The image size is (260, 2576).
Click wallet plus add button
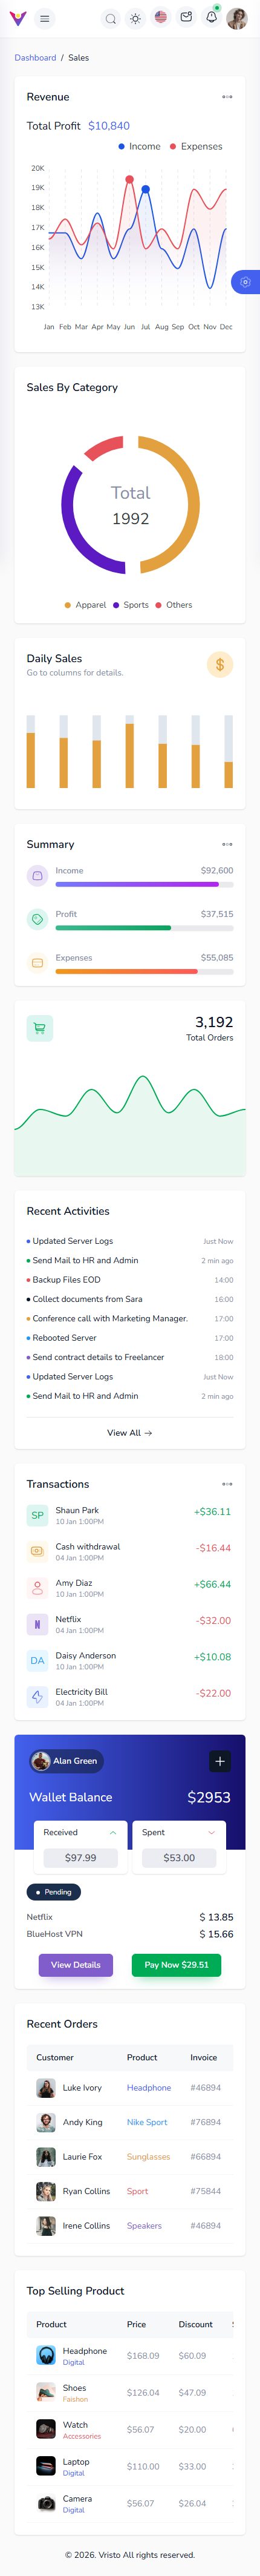(x=220, y=1761)
